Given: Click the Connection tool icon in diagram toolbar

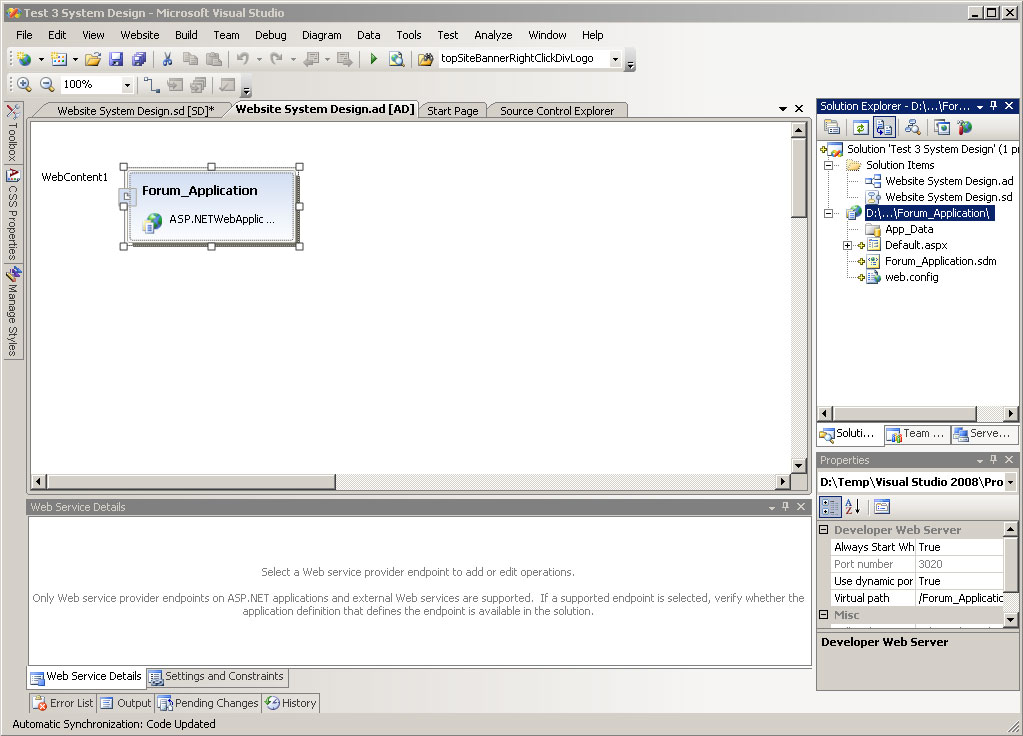Looking at the screenshot, I should coord(151,84).
